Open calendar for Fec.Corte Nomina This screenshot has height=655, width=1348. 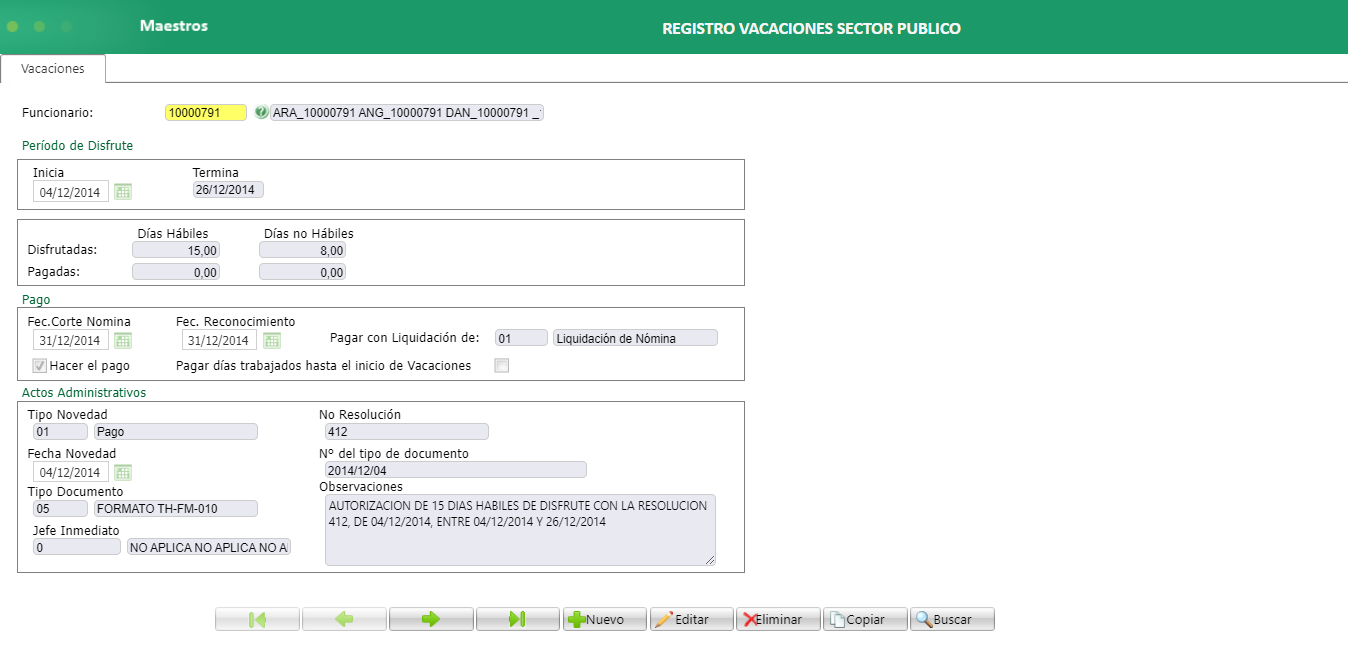point(123,340)
